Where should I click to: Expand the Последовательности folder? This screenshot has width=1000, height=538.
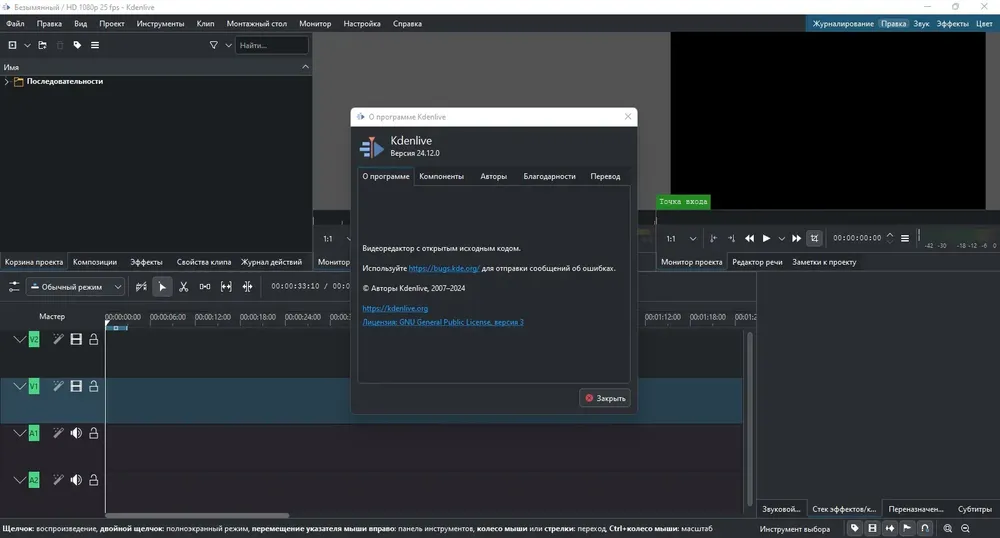click(6, 82)
